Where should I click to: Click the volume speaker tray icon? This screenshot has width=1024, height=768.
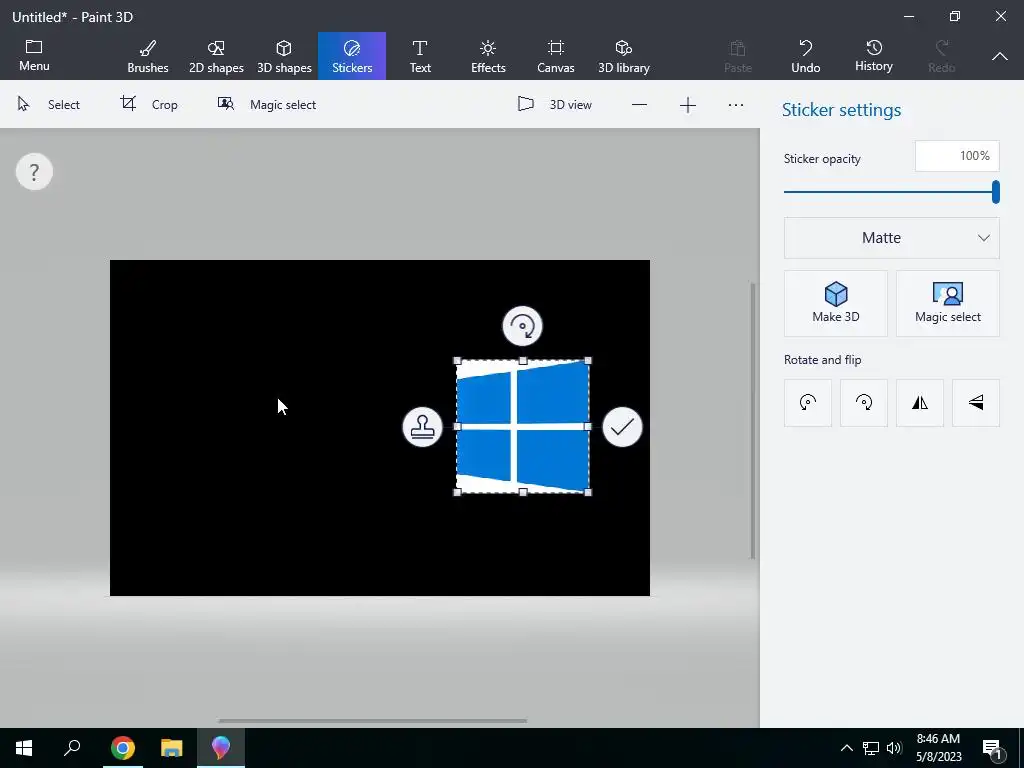[x=894, y=748]
